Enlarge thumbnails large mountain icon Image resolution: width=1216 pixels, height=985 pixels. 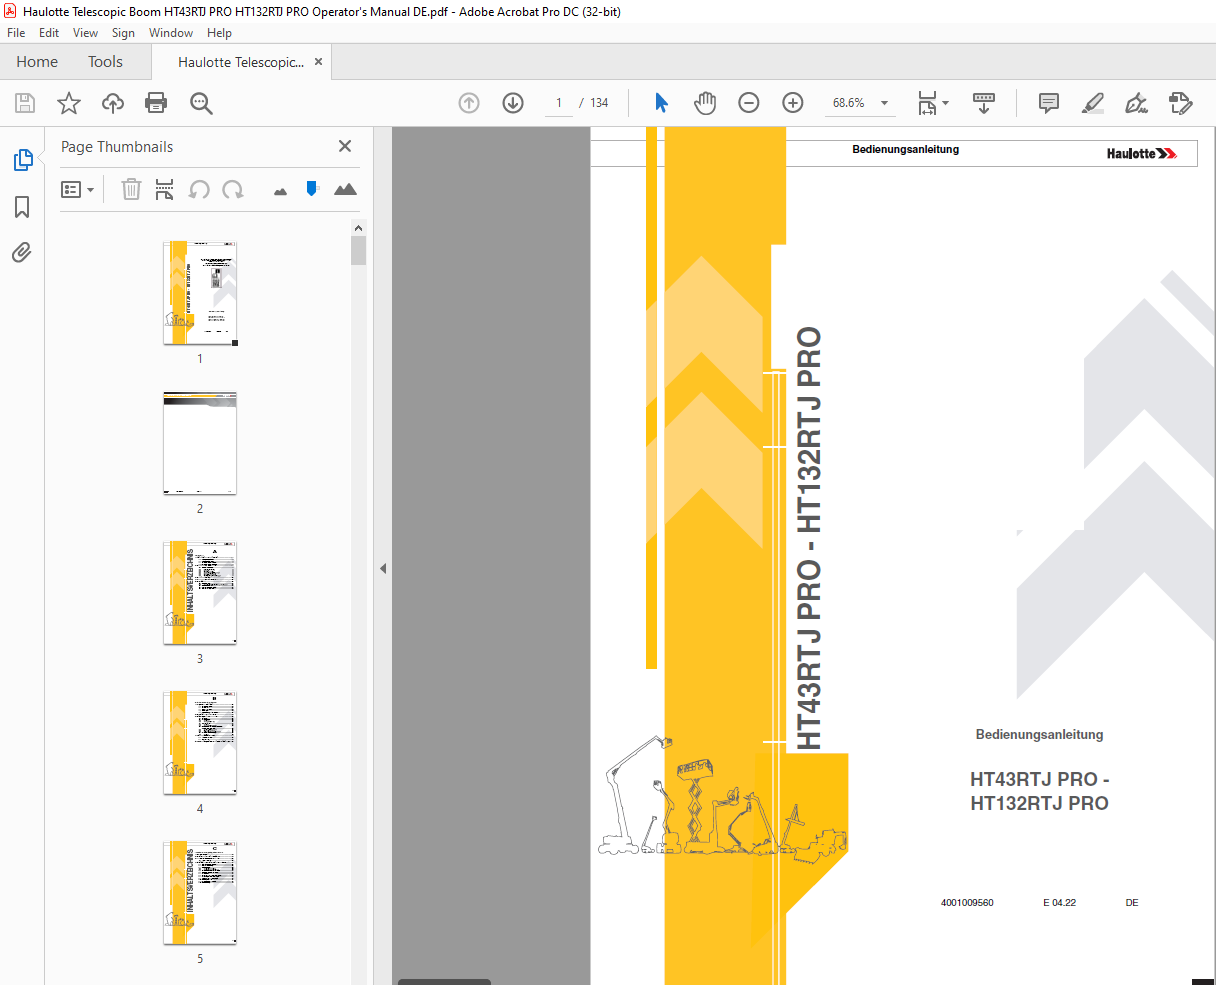(346, 188)
